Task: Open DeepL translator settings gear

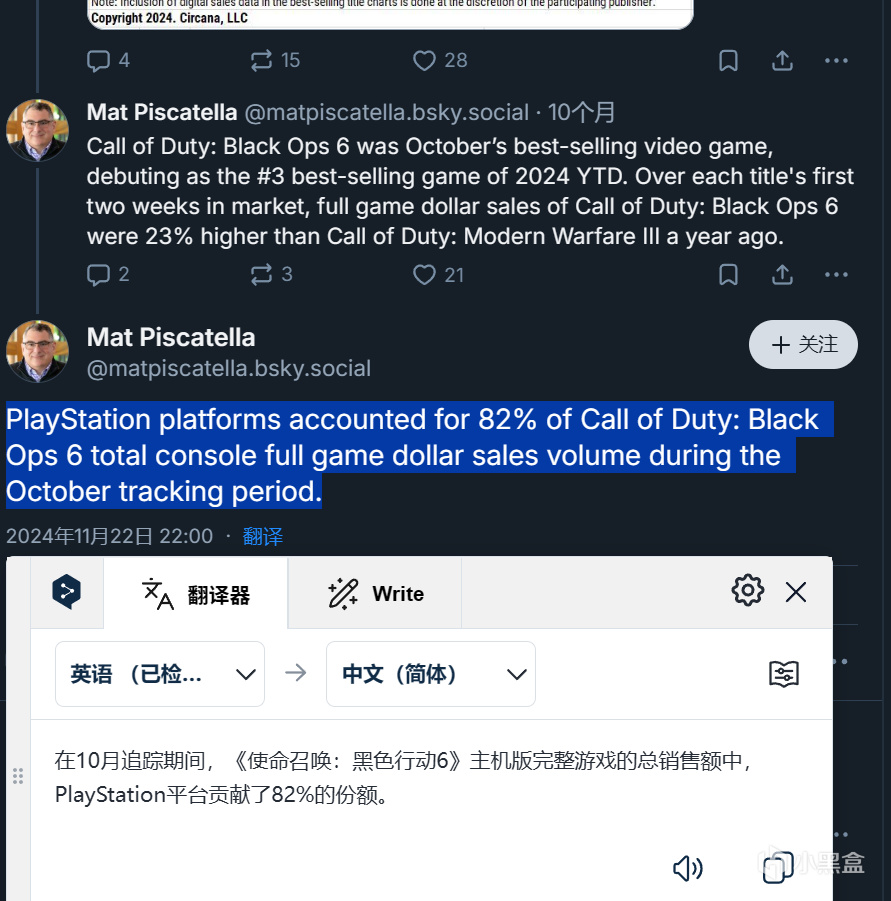Action: pyautogui.click(x=747, y=591)
